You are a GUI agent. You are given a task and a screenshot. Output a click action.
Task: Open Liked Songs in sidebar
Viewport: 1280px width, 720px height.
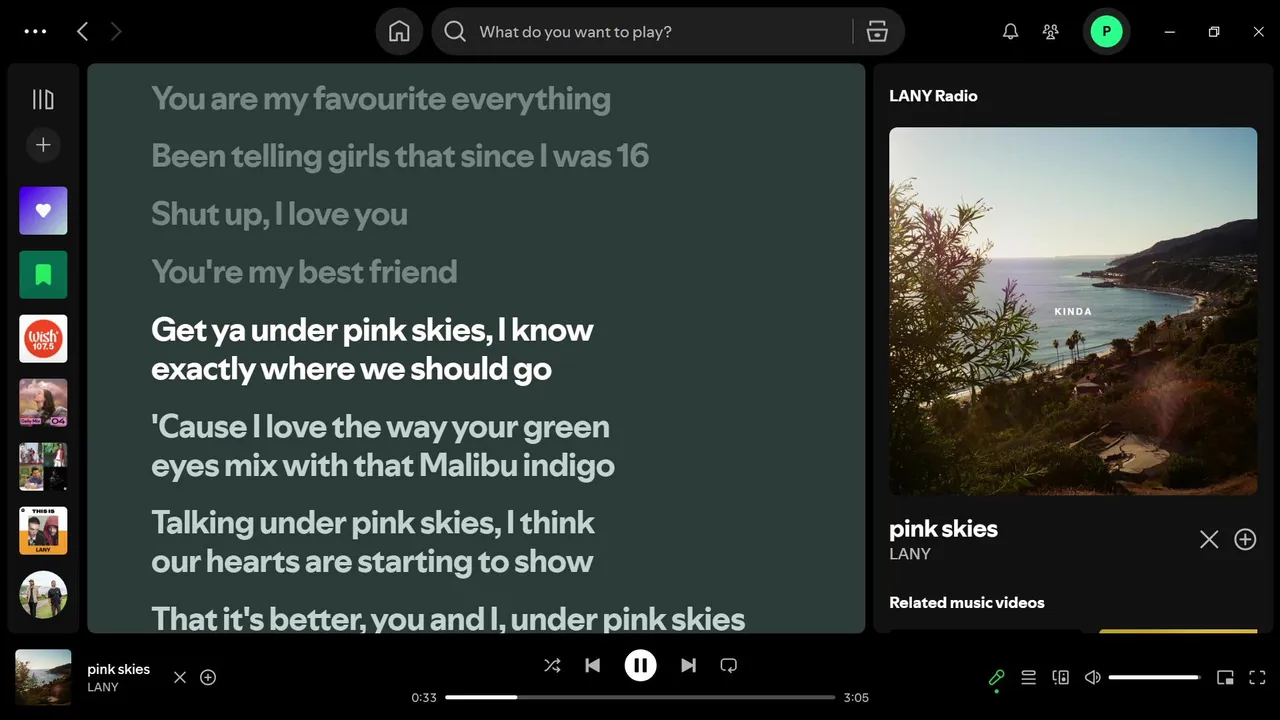[43, 211]
